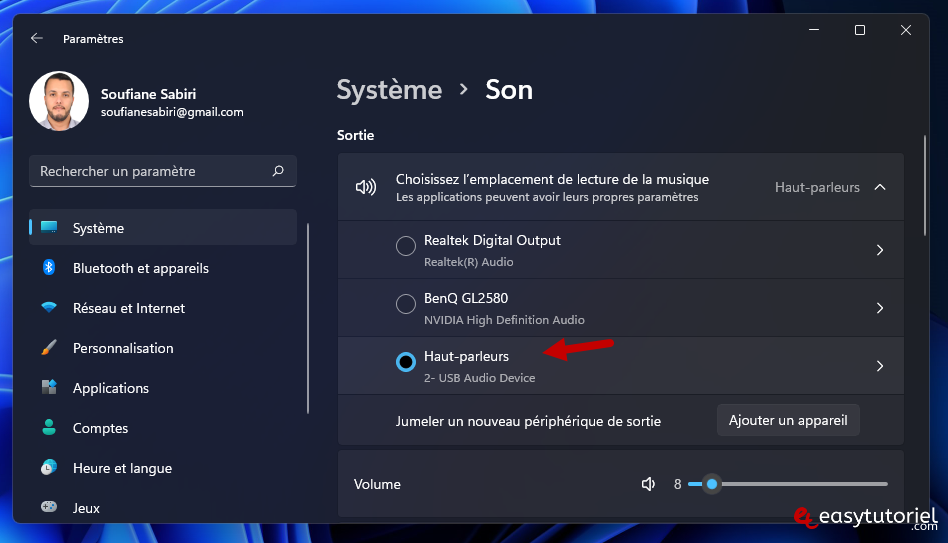
Task: Click the Ajouter un appareil button
Action: coord(788,420)
